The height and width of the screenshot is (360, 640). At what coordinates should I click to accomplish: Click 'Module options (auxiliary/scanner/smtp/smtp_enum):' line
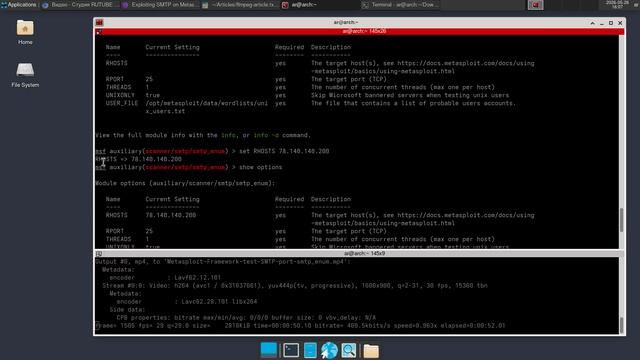point(185,183)
